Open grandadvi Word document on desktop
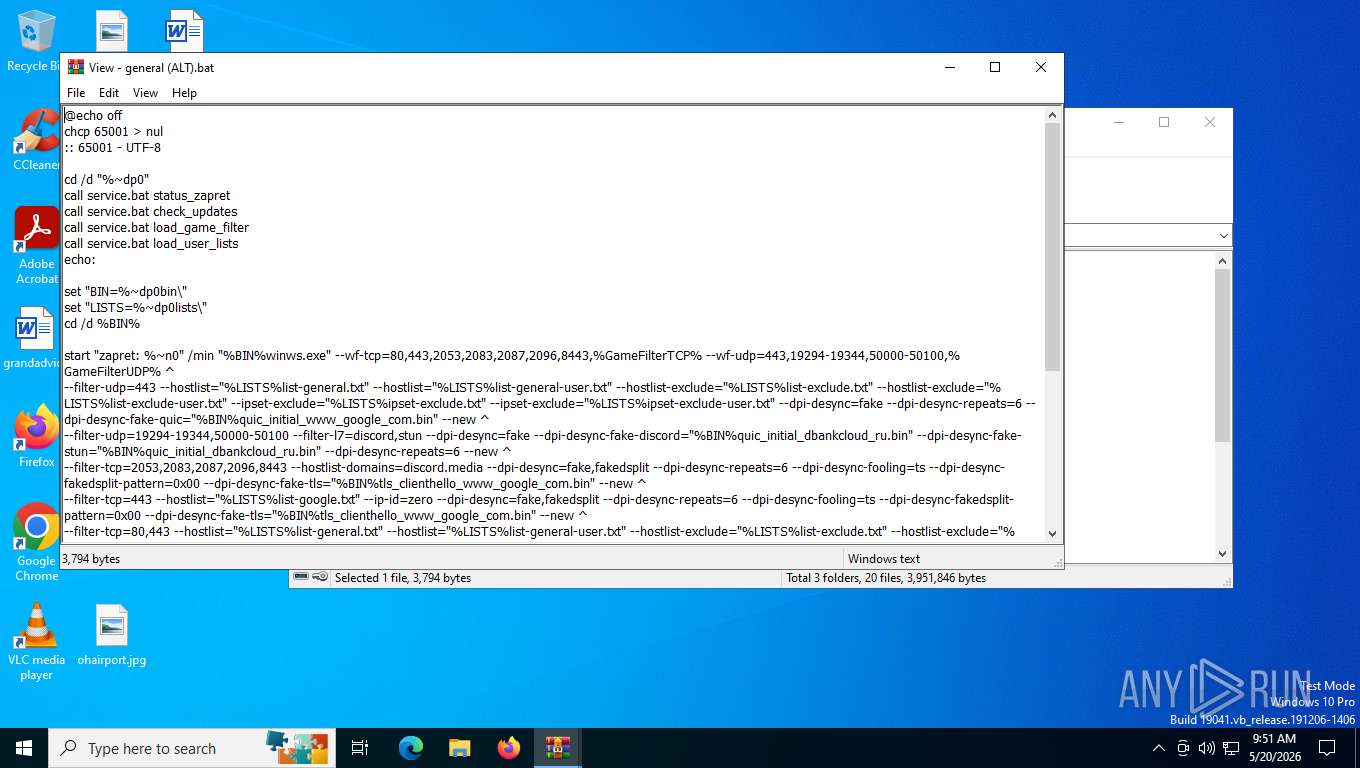Image resolution: width=1360 pixels, height=768 pixels. (34, 338)
